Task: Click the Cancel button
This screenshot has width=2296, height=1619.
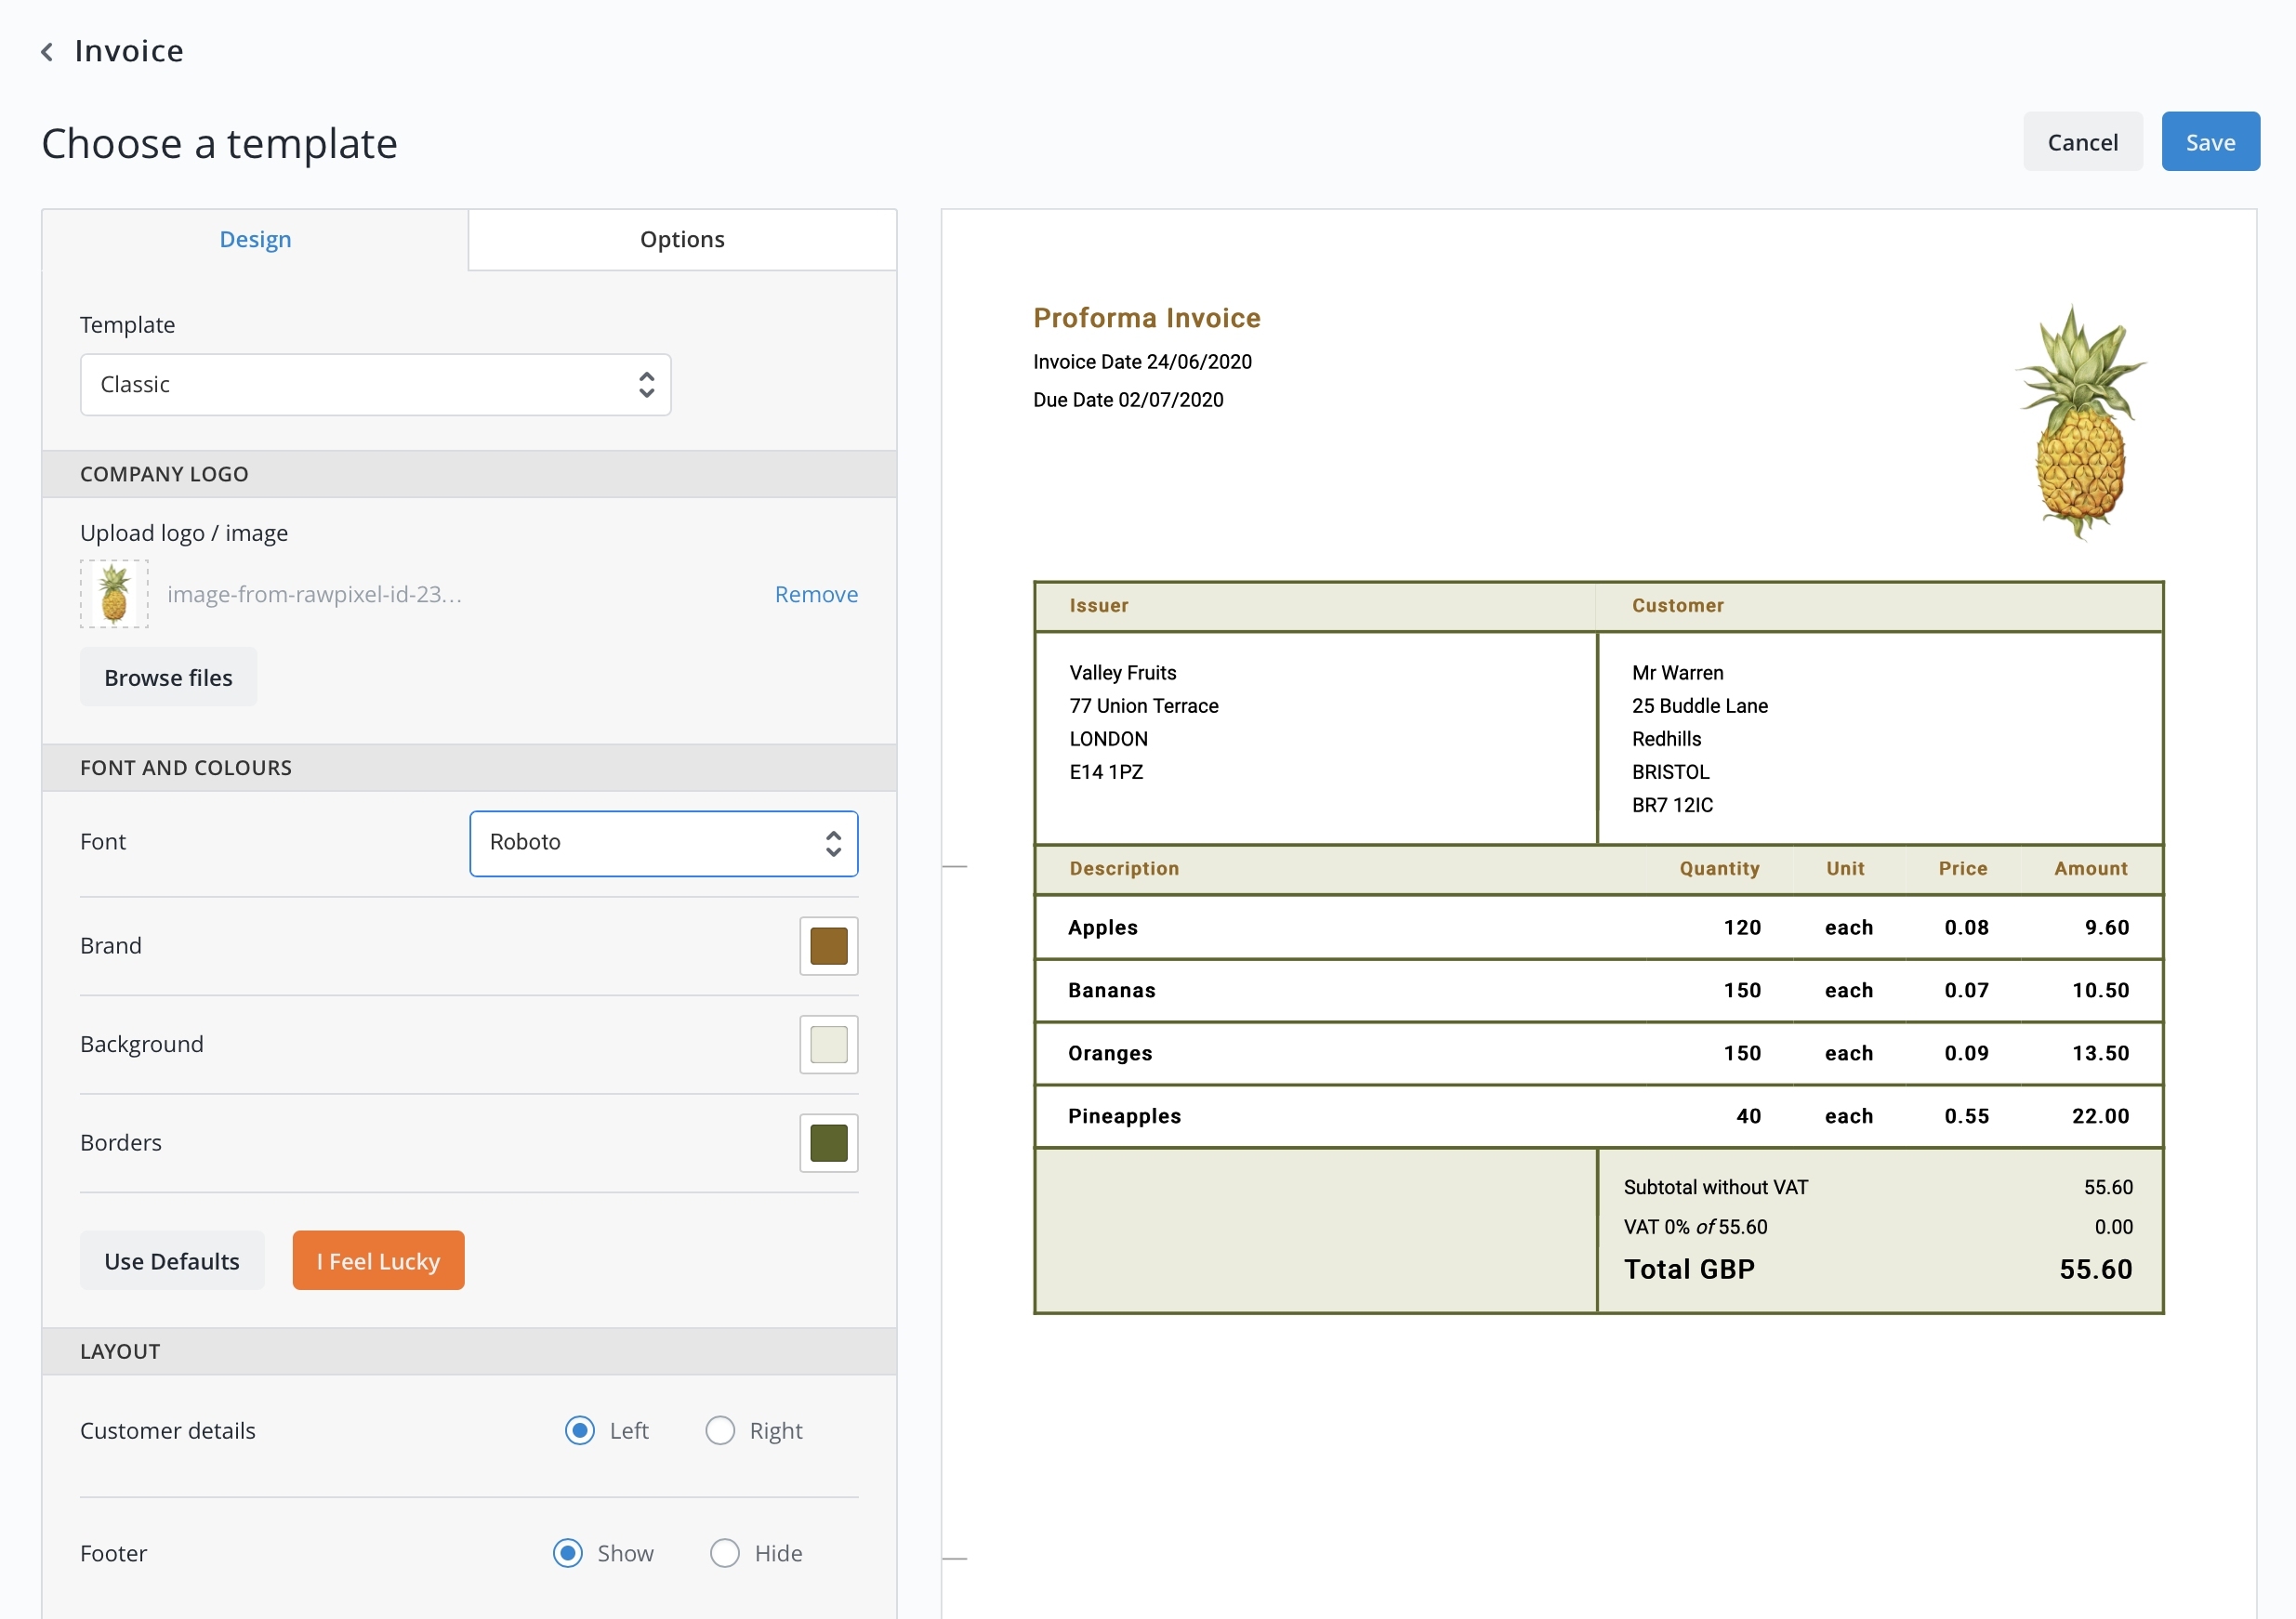Action: (2084, 140)
